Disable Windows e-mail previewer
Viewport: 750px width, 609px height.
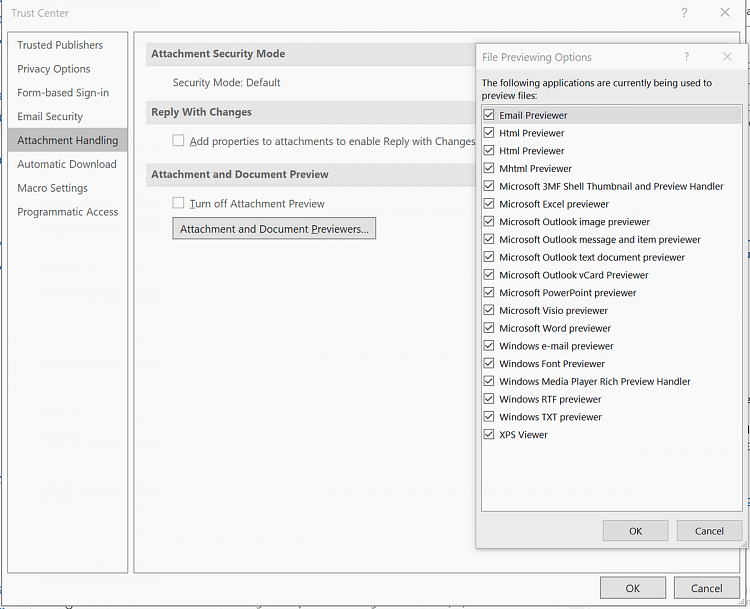click(x=489, y=345)
